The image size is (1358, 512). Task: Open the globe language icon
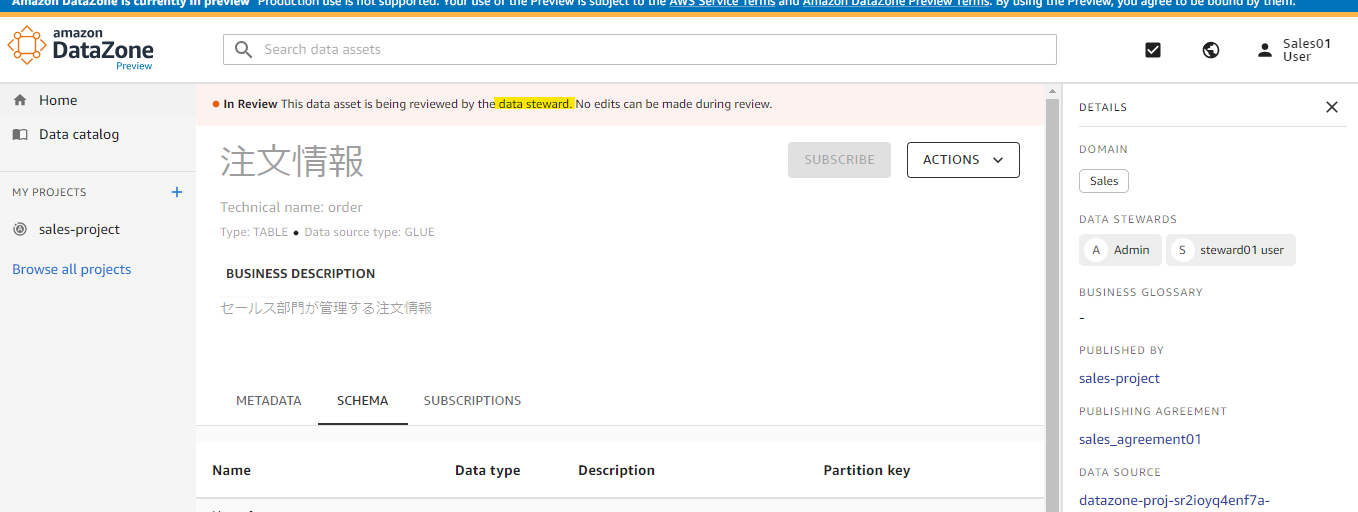coord(1211,50)
